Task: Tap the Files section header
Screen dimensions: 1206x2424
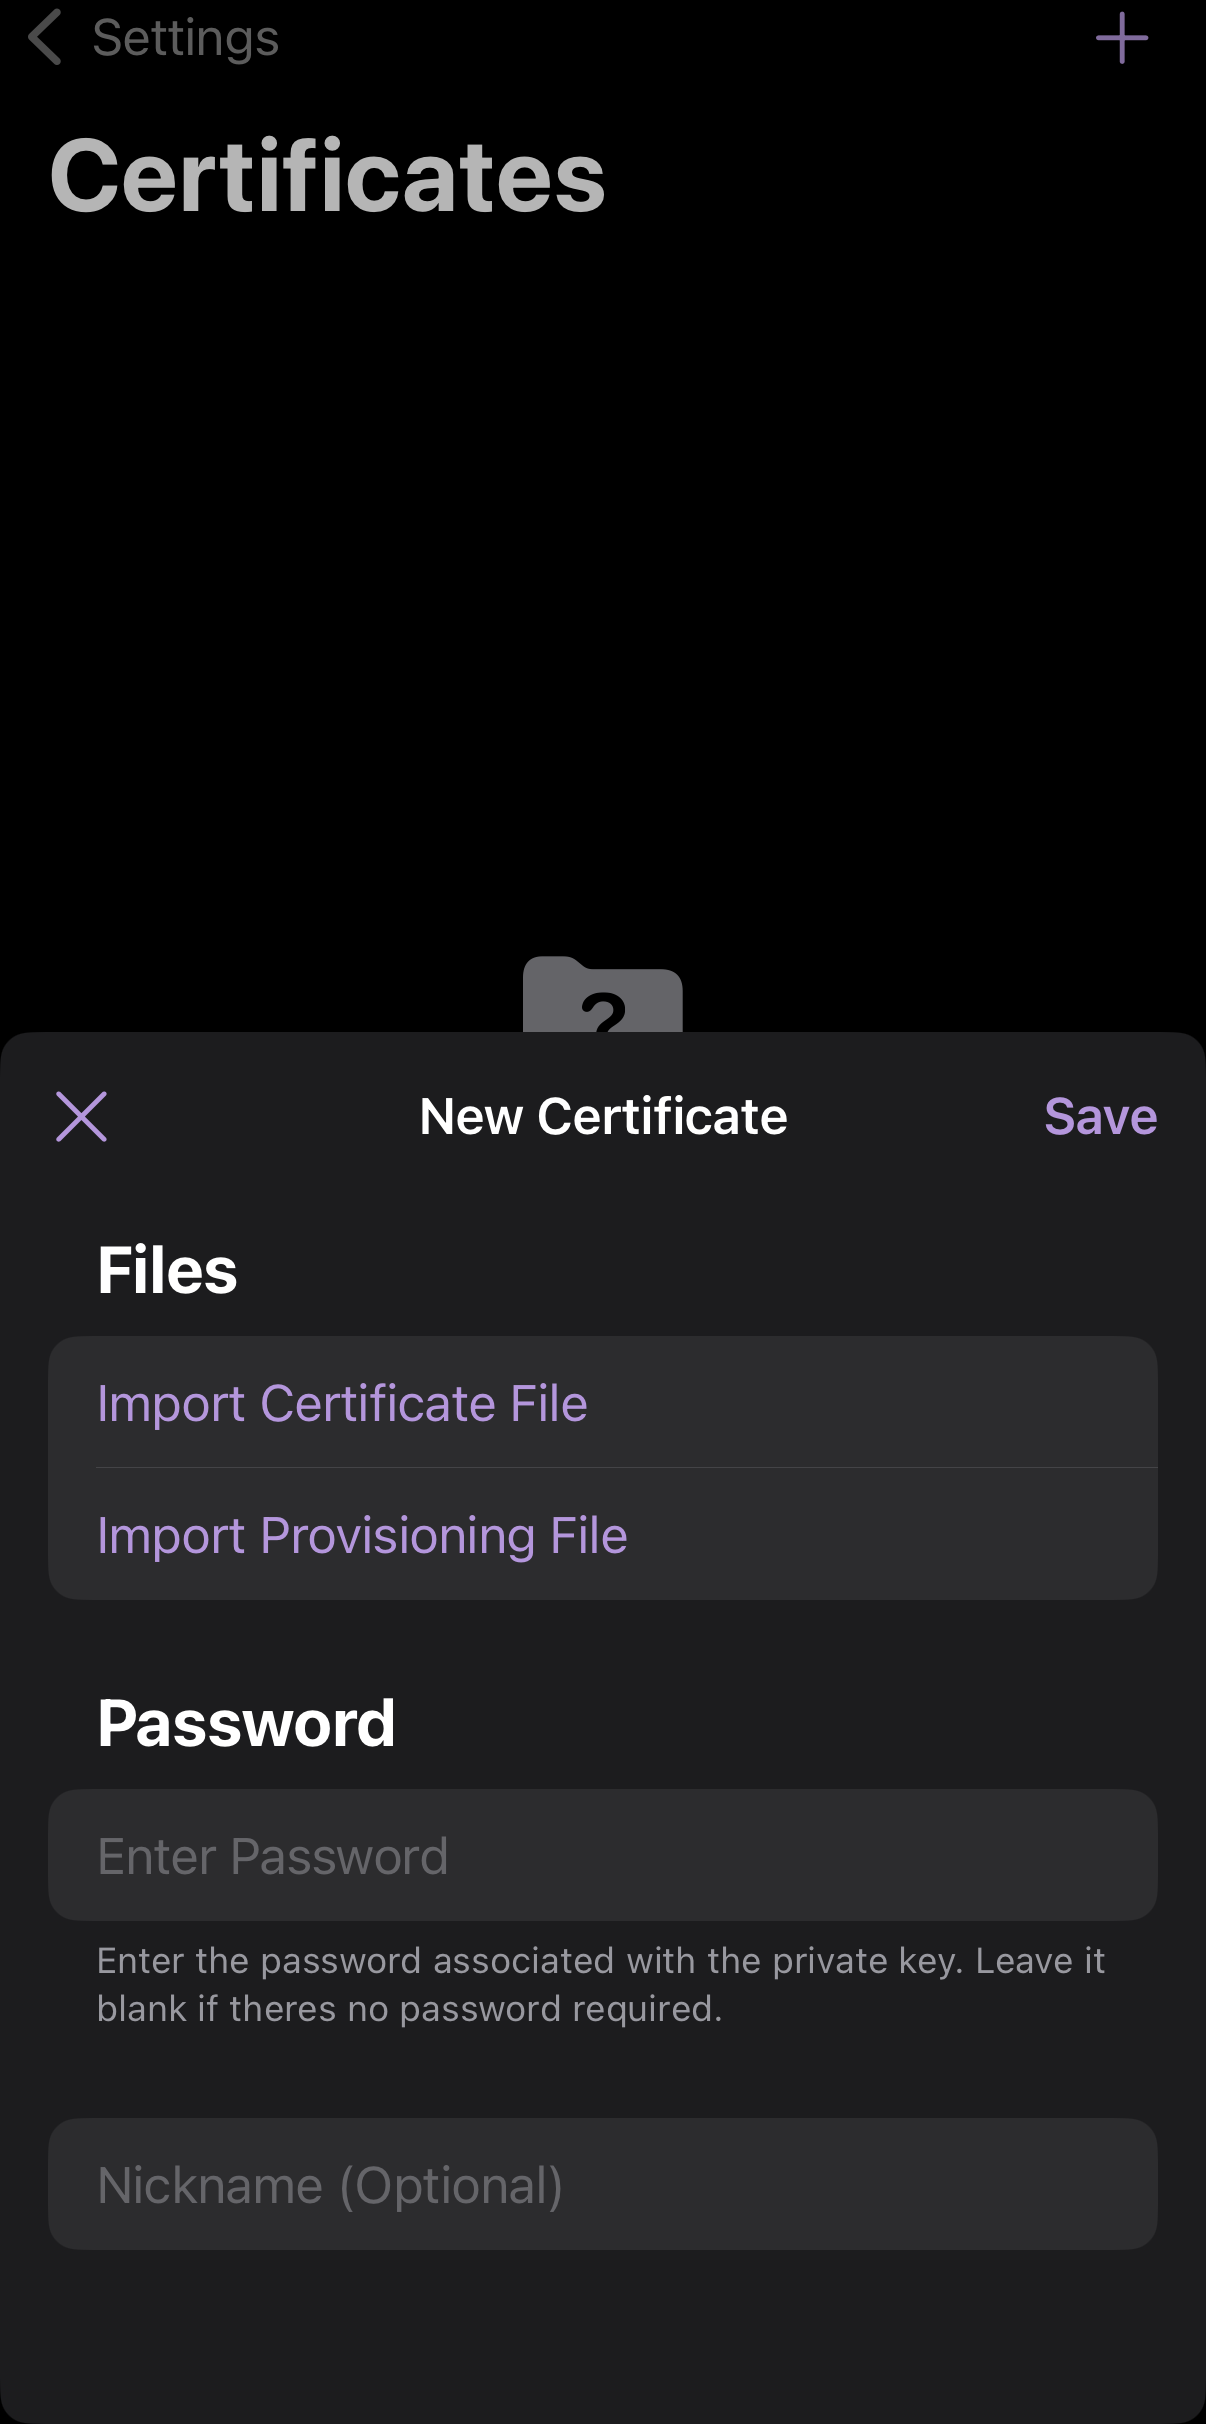Action: (x=167, y=1270)
